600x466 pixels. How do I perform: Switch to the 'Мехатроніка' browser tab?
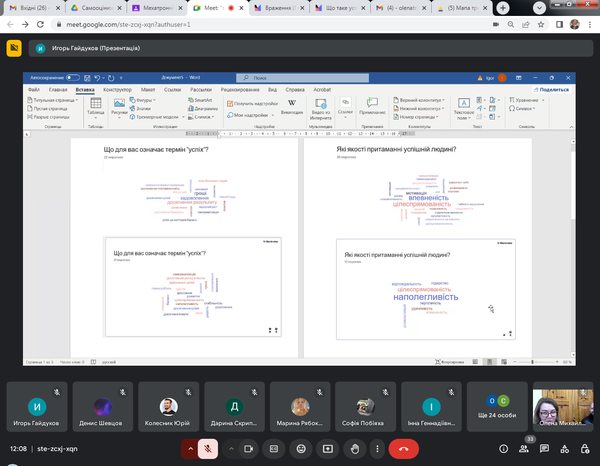[x=156, y=7]
